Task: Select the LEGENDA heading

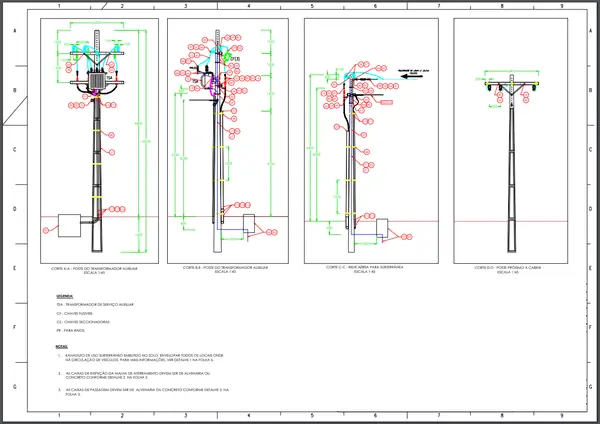Action: [x=65, y=297]
